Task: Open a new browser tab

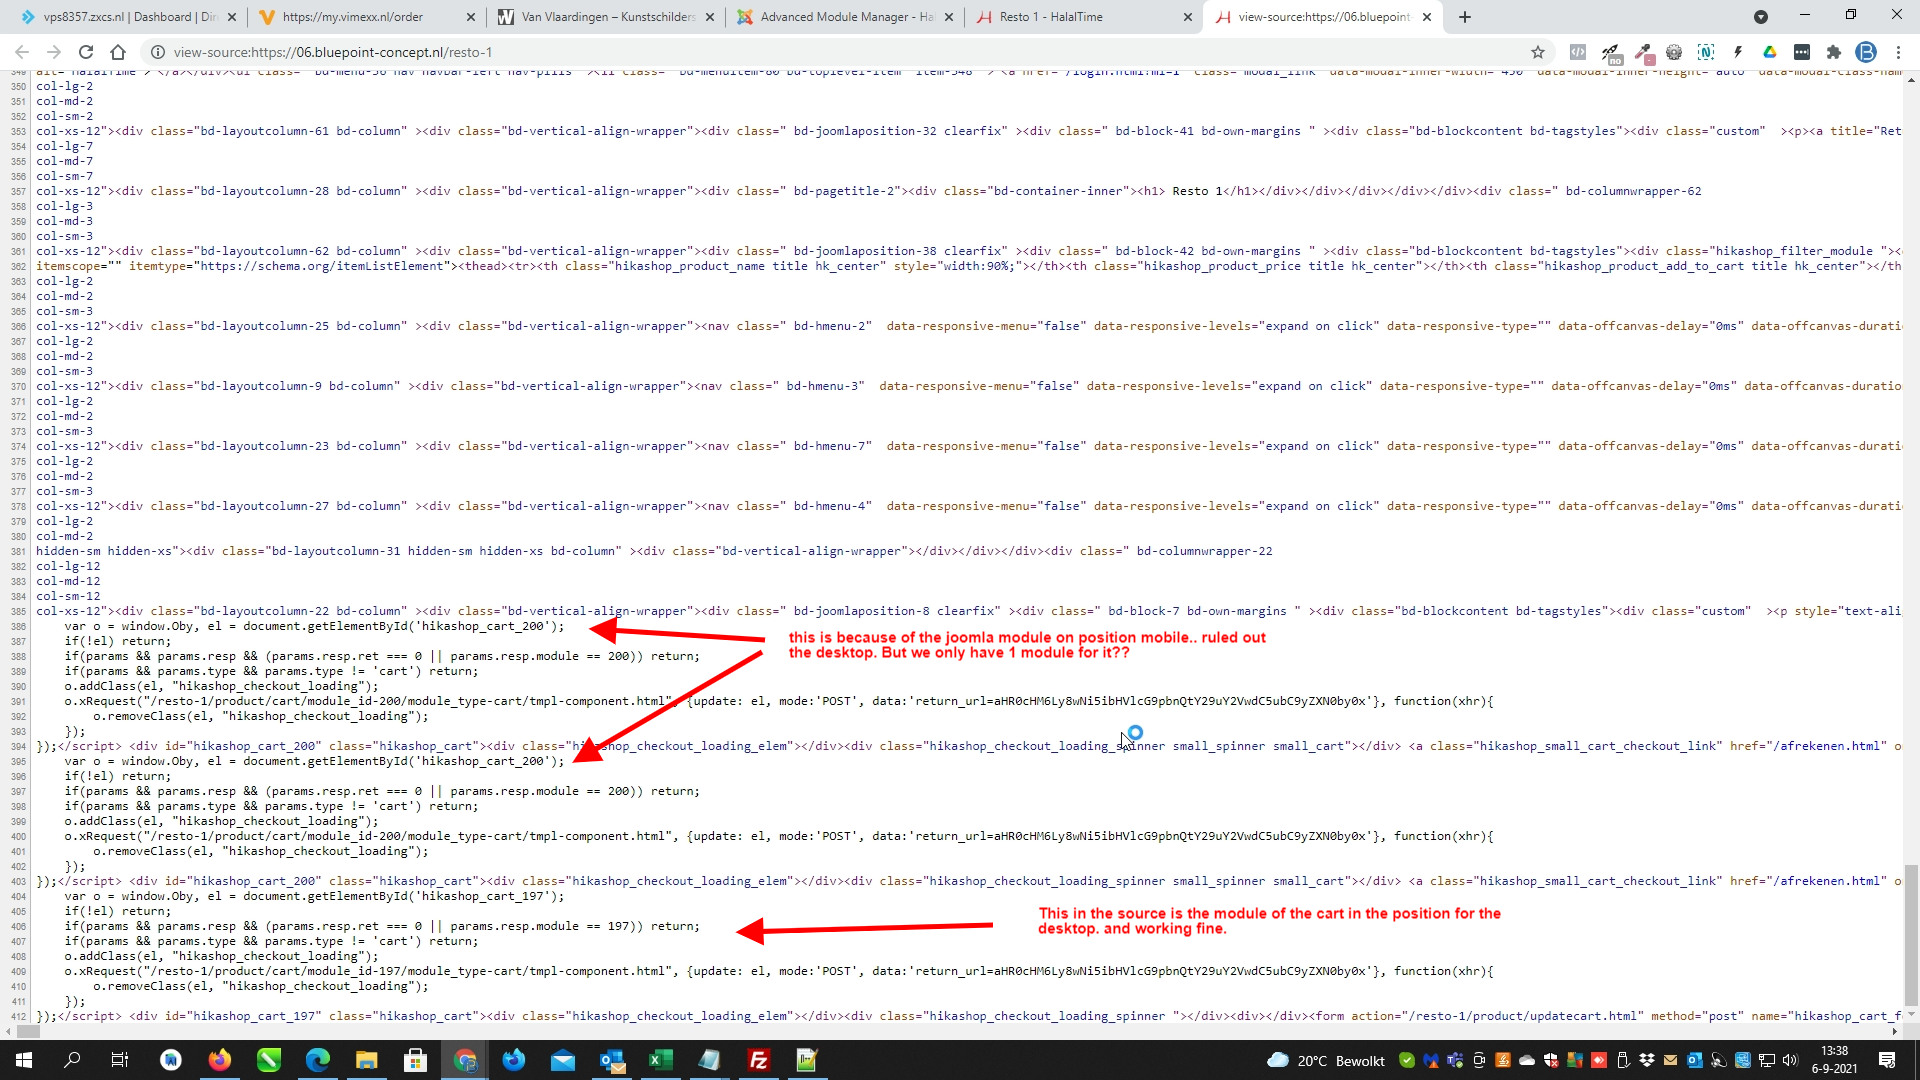Action: point(1465,17)
